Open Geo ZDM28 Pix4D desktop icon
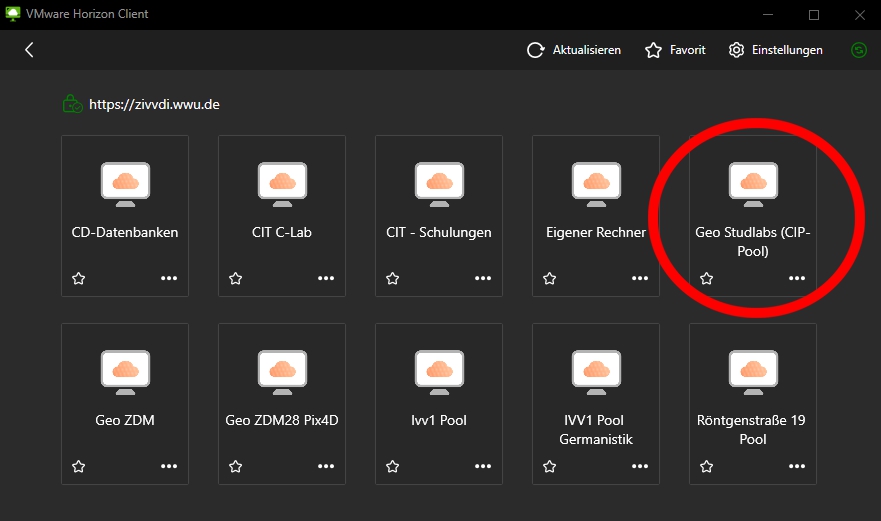881x521 pixels. [282, 372]
